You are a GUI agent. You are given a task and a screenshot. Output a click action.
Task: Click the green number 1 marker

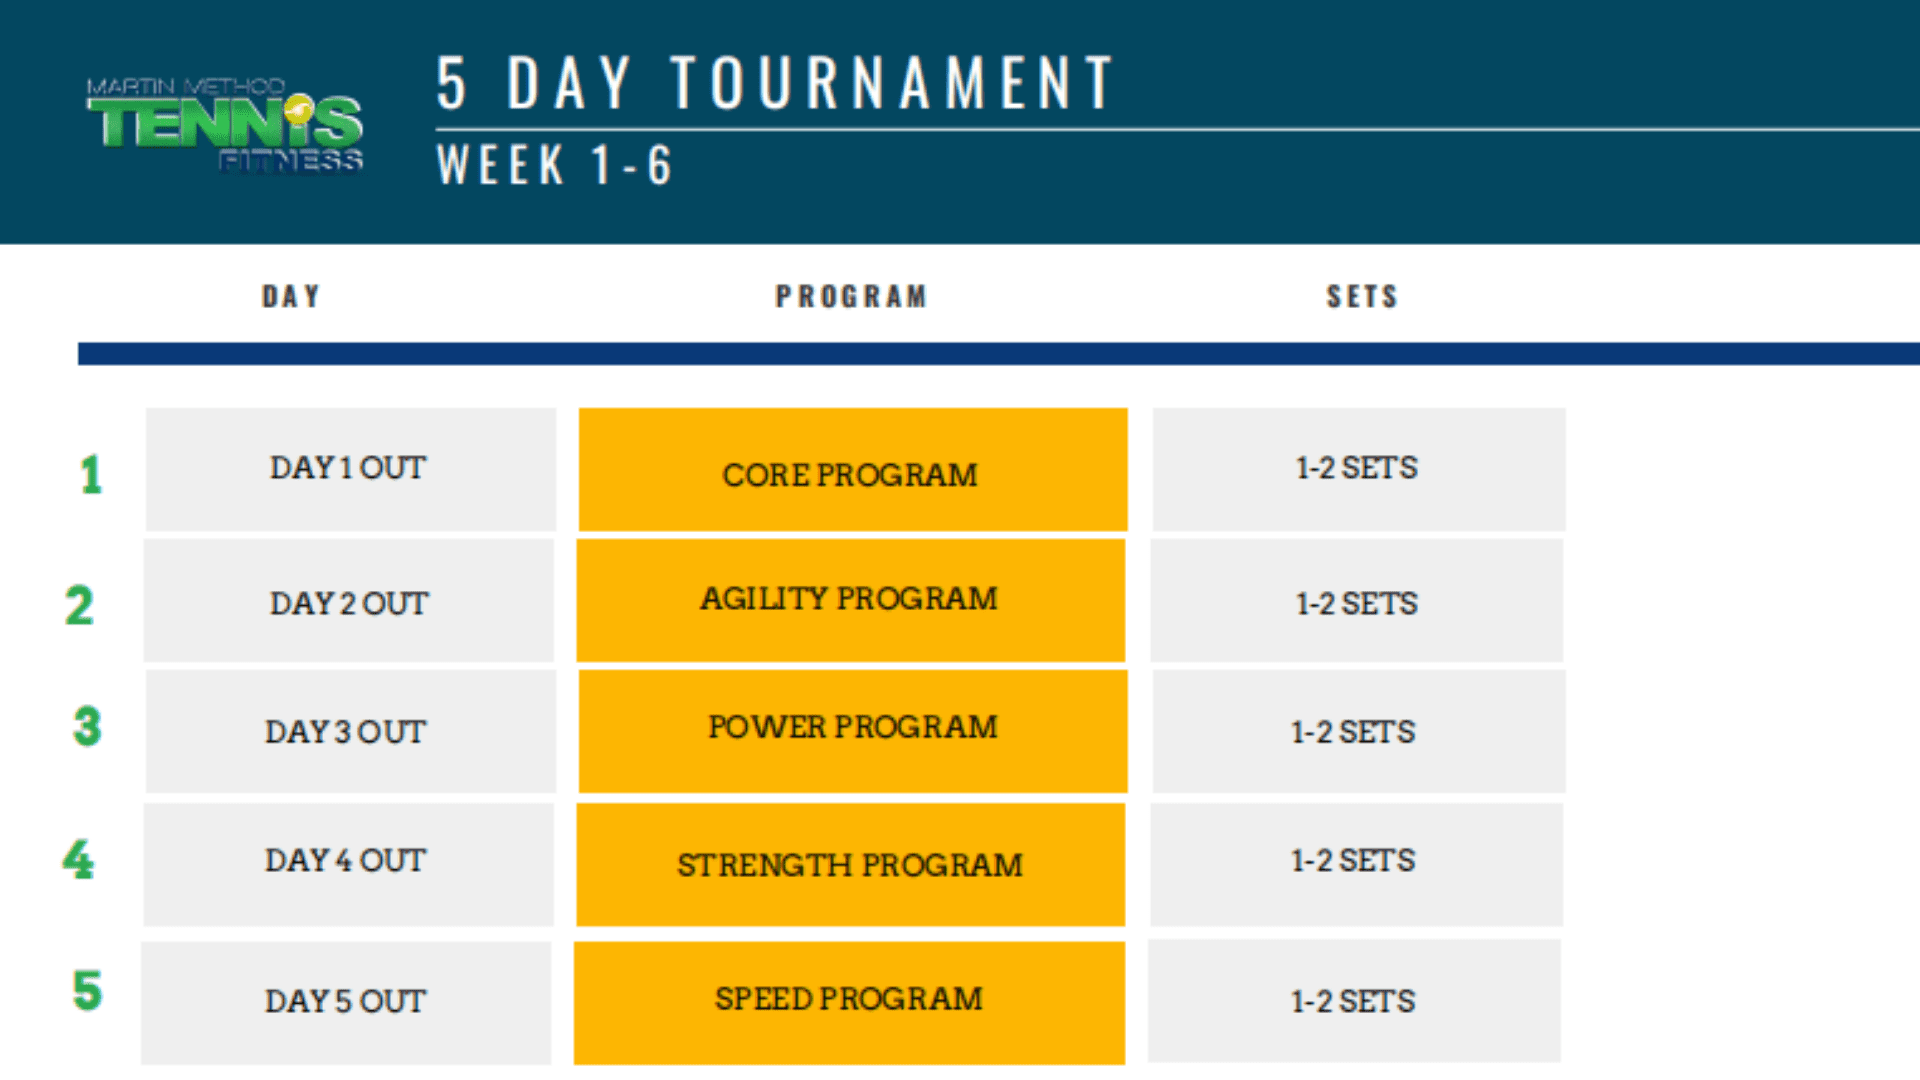91,474
